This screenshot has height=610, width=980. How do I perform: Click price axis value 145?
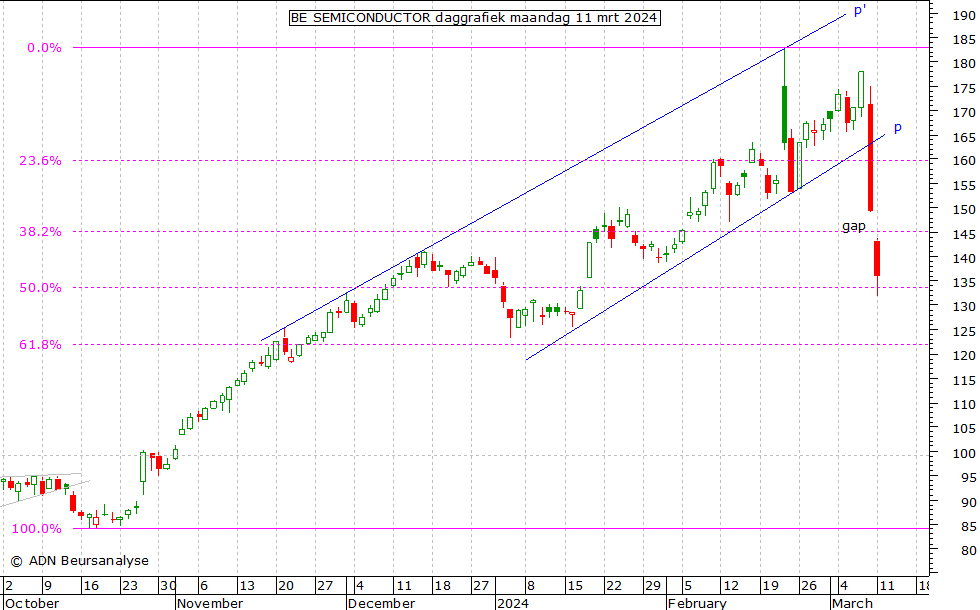point(964,234)
